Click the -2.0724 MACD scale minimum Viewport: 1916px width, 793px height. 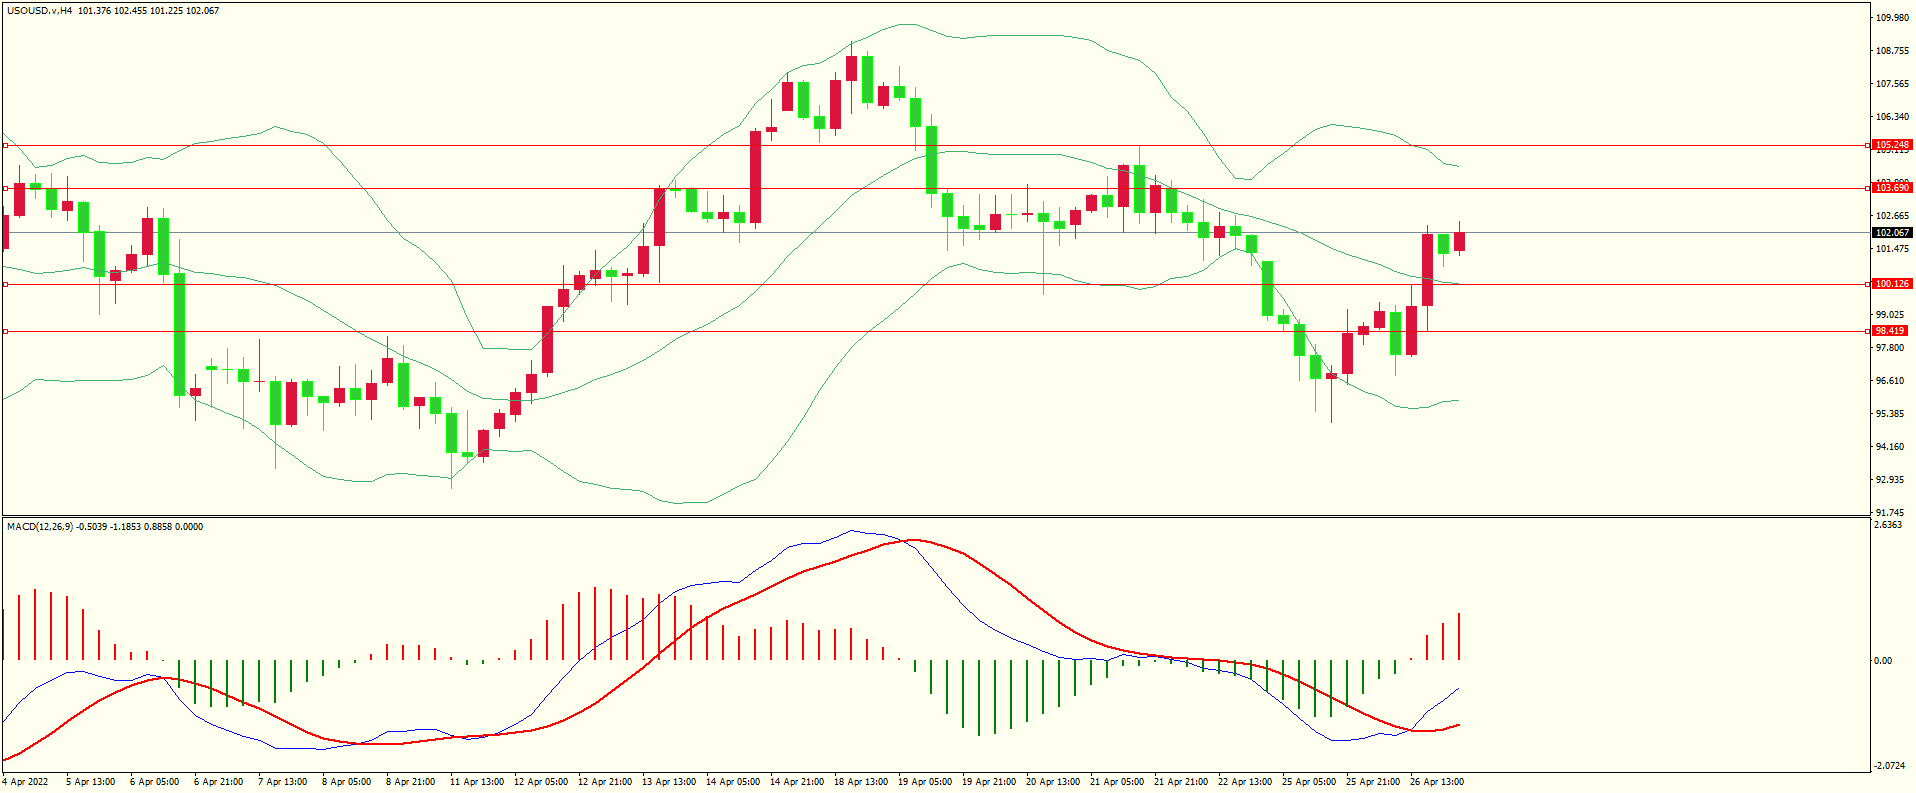pos(1890,766)
